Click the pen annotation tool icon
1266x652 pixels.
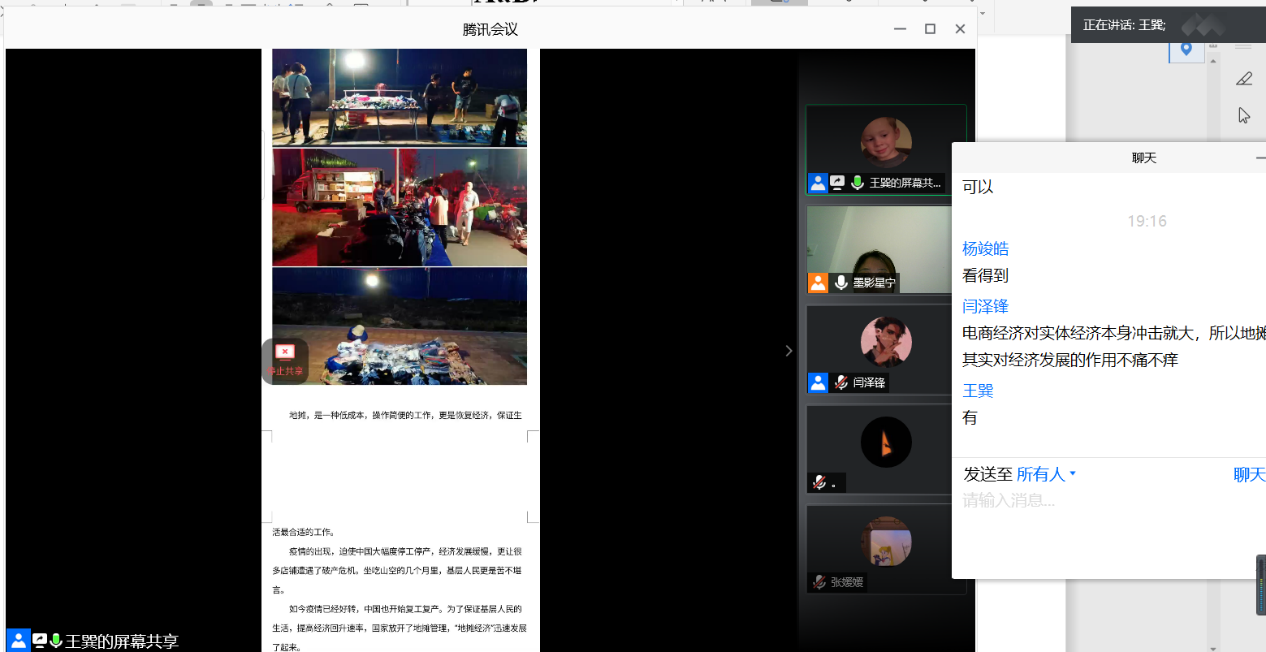[1243, 79]
